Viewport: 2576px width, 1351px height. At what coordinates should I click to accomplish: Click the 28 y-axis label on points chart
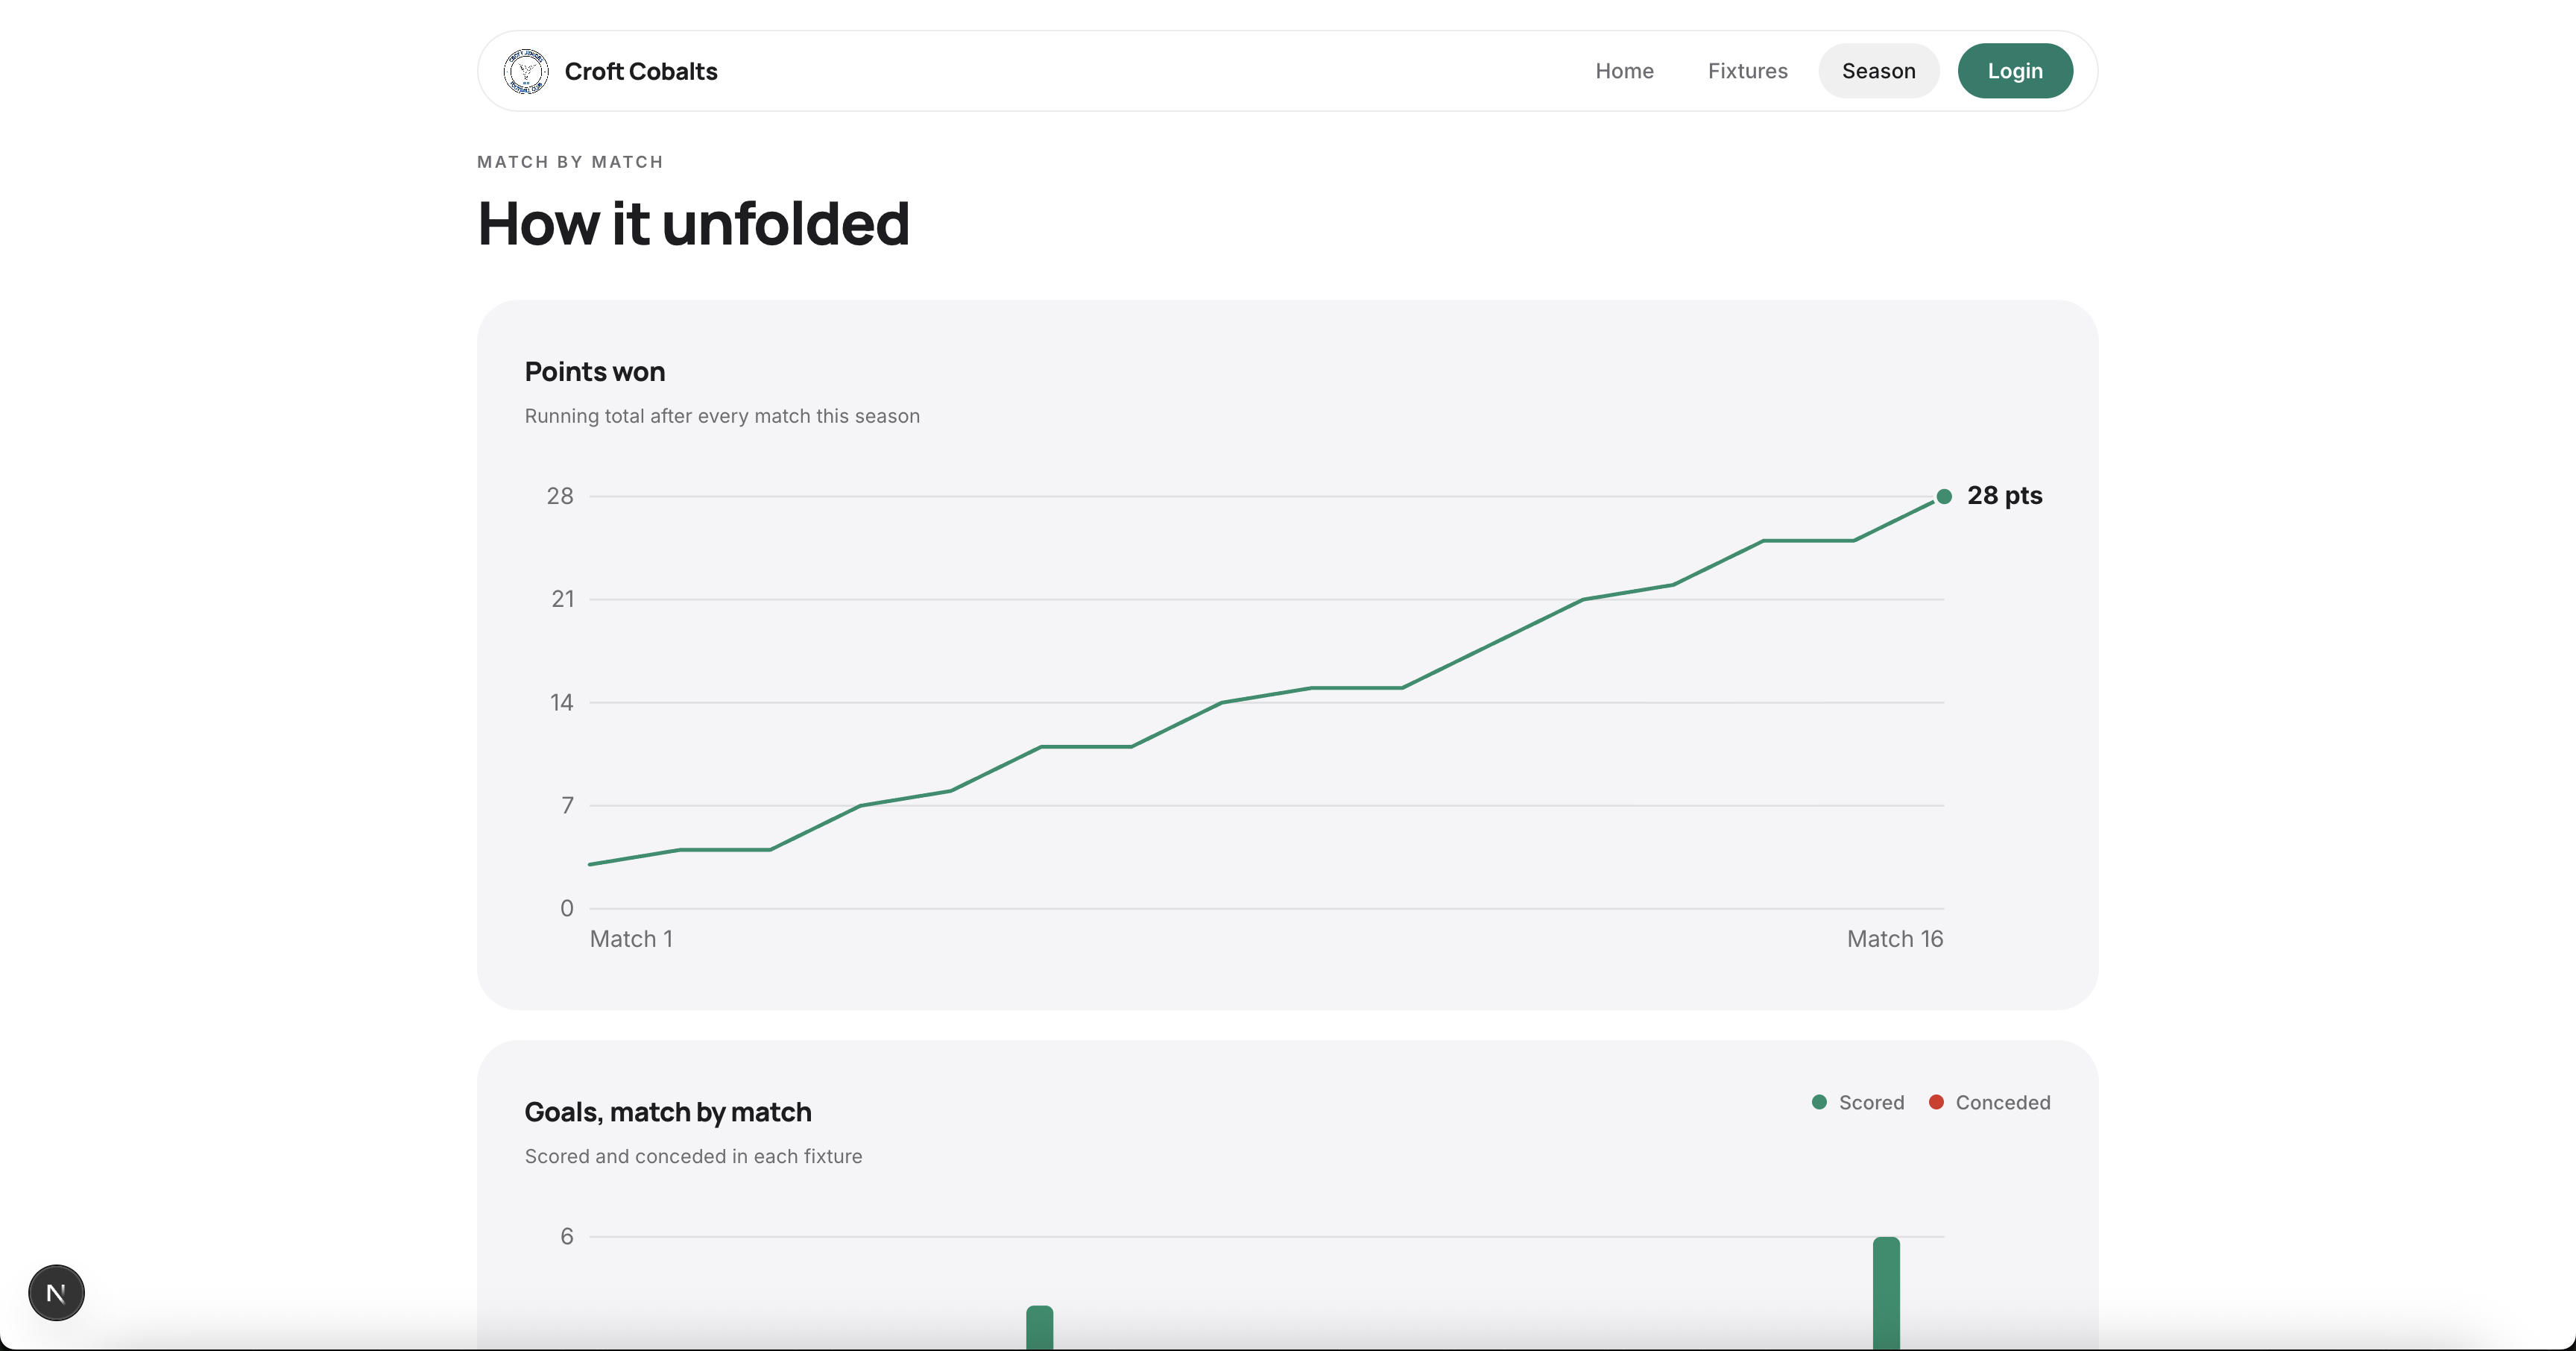tap(560, 496)
